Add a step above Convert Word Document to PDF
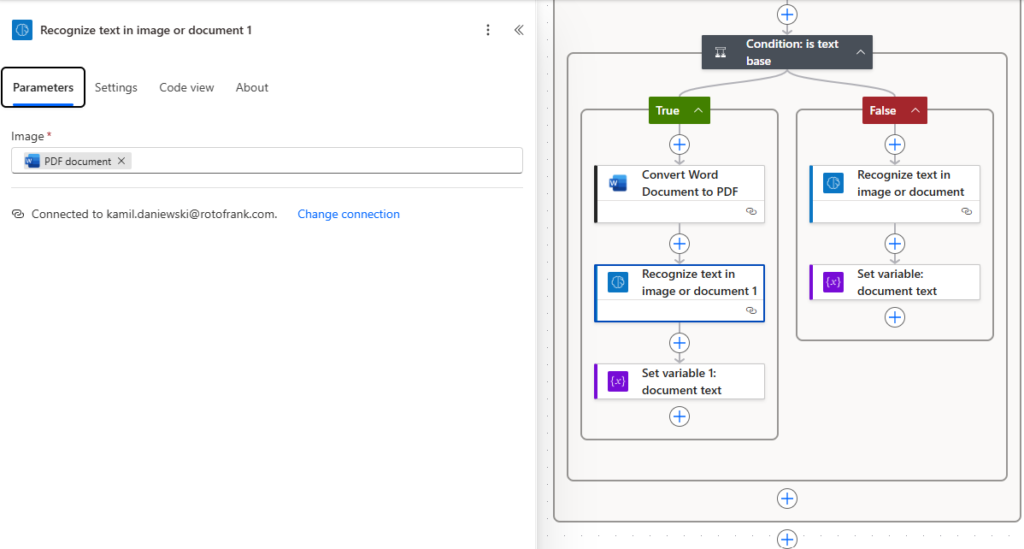This screenshot has width=1024, height=549. coord(679,144)
